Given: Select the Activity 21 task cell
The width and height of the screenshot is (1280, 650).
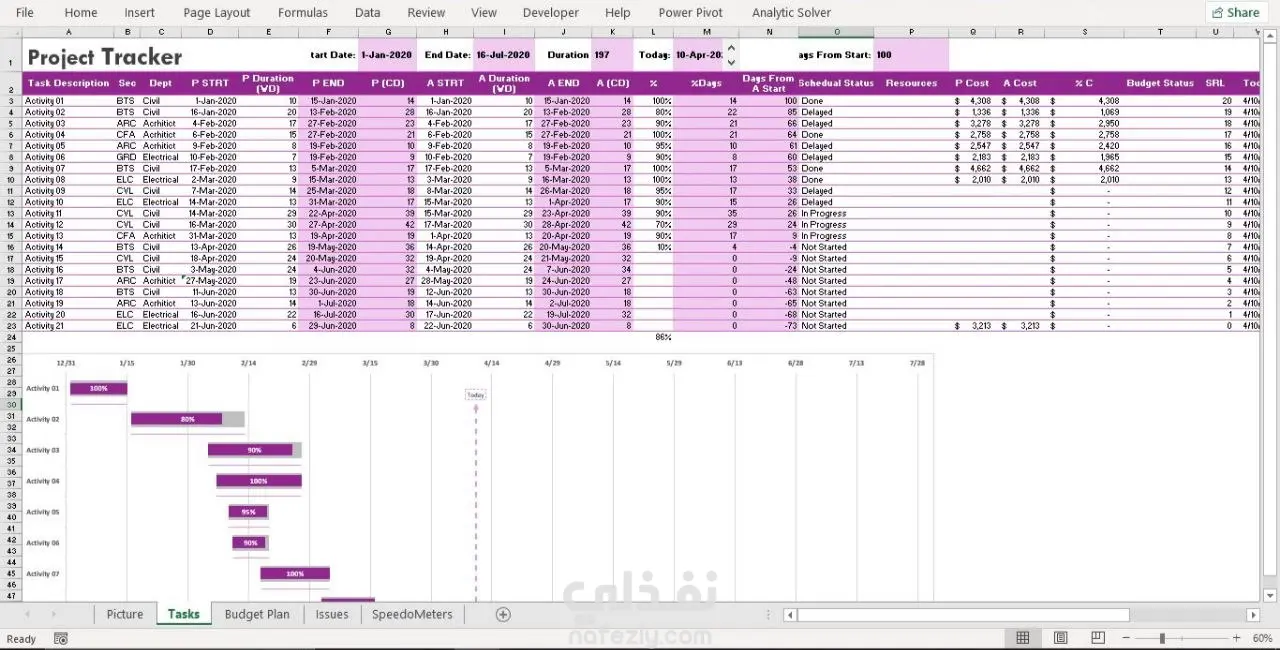Looking at the screenshot, I should (x=68, y=326).
